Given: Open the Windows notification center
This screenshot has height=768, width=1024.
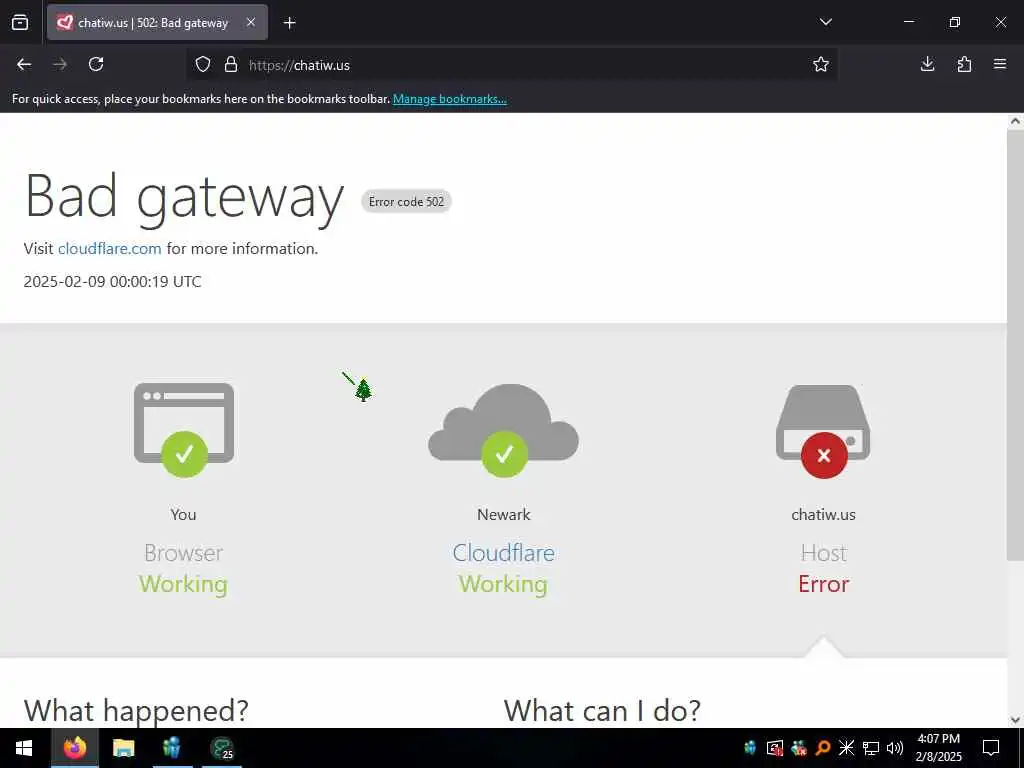Looking at the screenshot, I should tap(991, 748).
